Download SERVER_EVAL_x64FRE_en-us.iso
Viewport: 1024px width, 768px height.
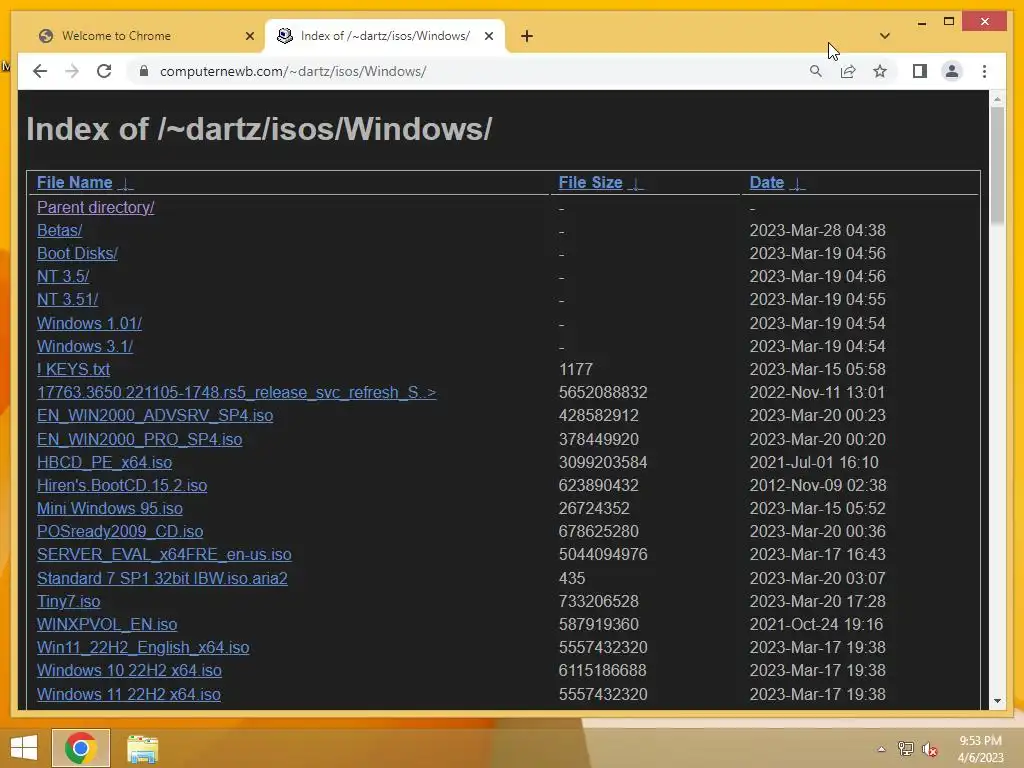[164, 554]
